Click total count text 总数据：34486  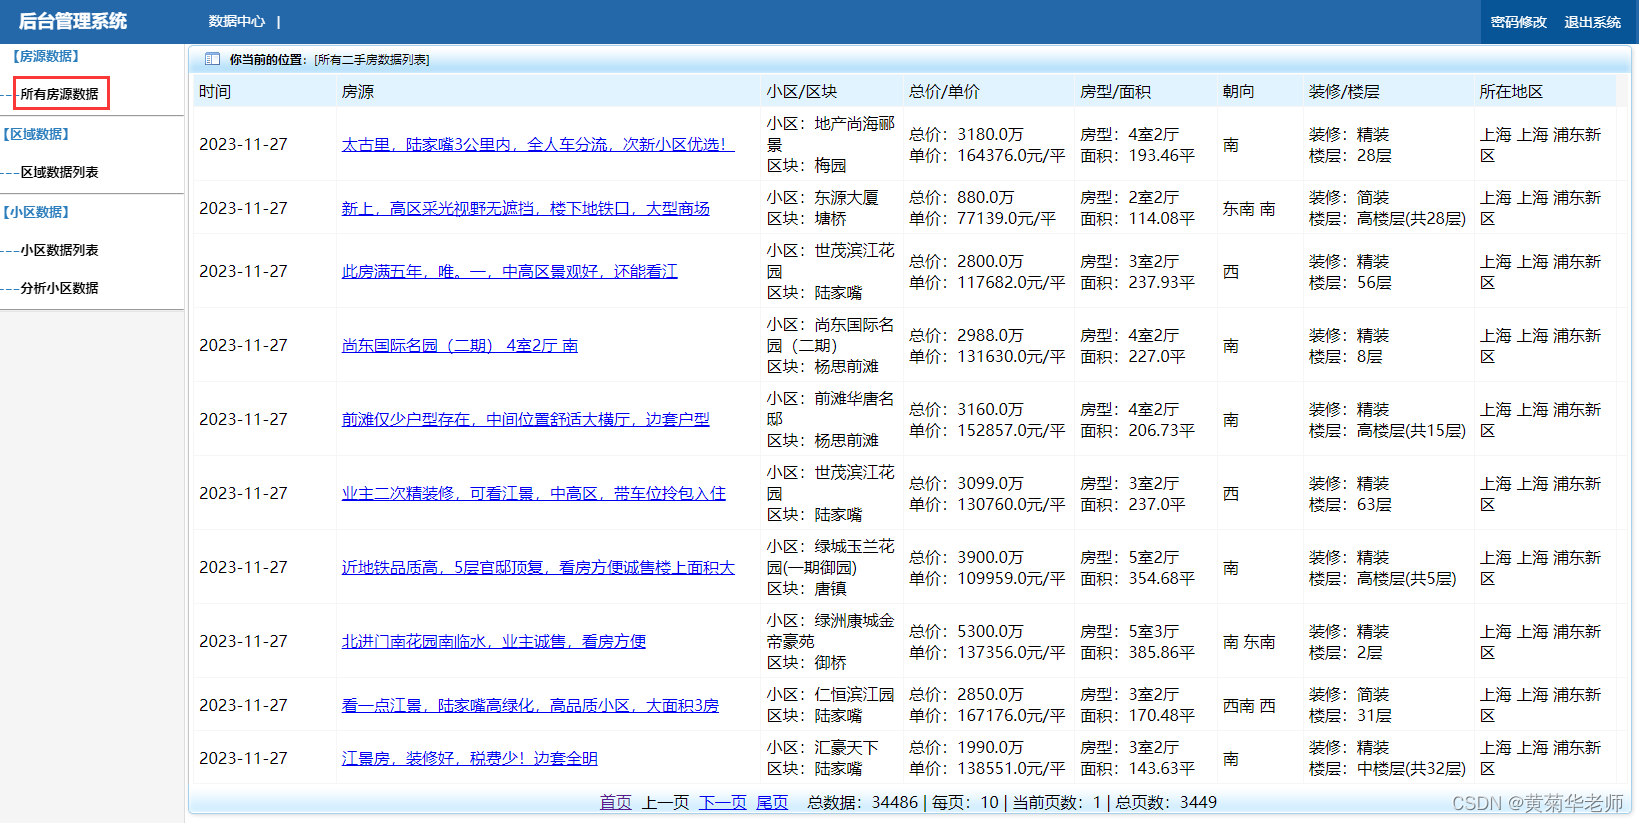pyautogui.click(x=862, y=802)
